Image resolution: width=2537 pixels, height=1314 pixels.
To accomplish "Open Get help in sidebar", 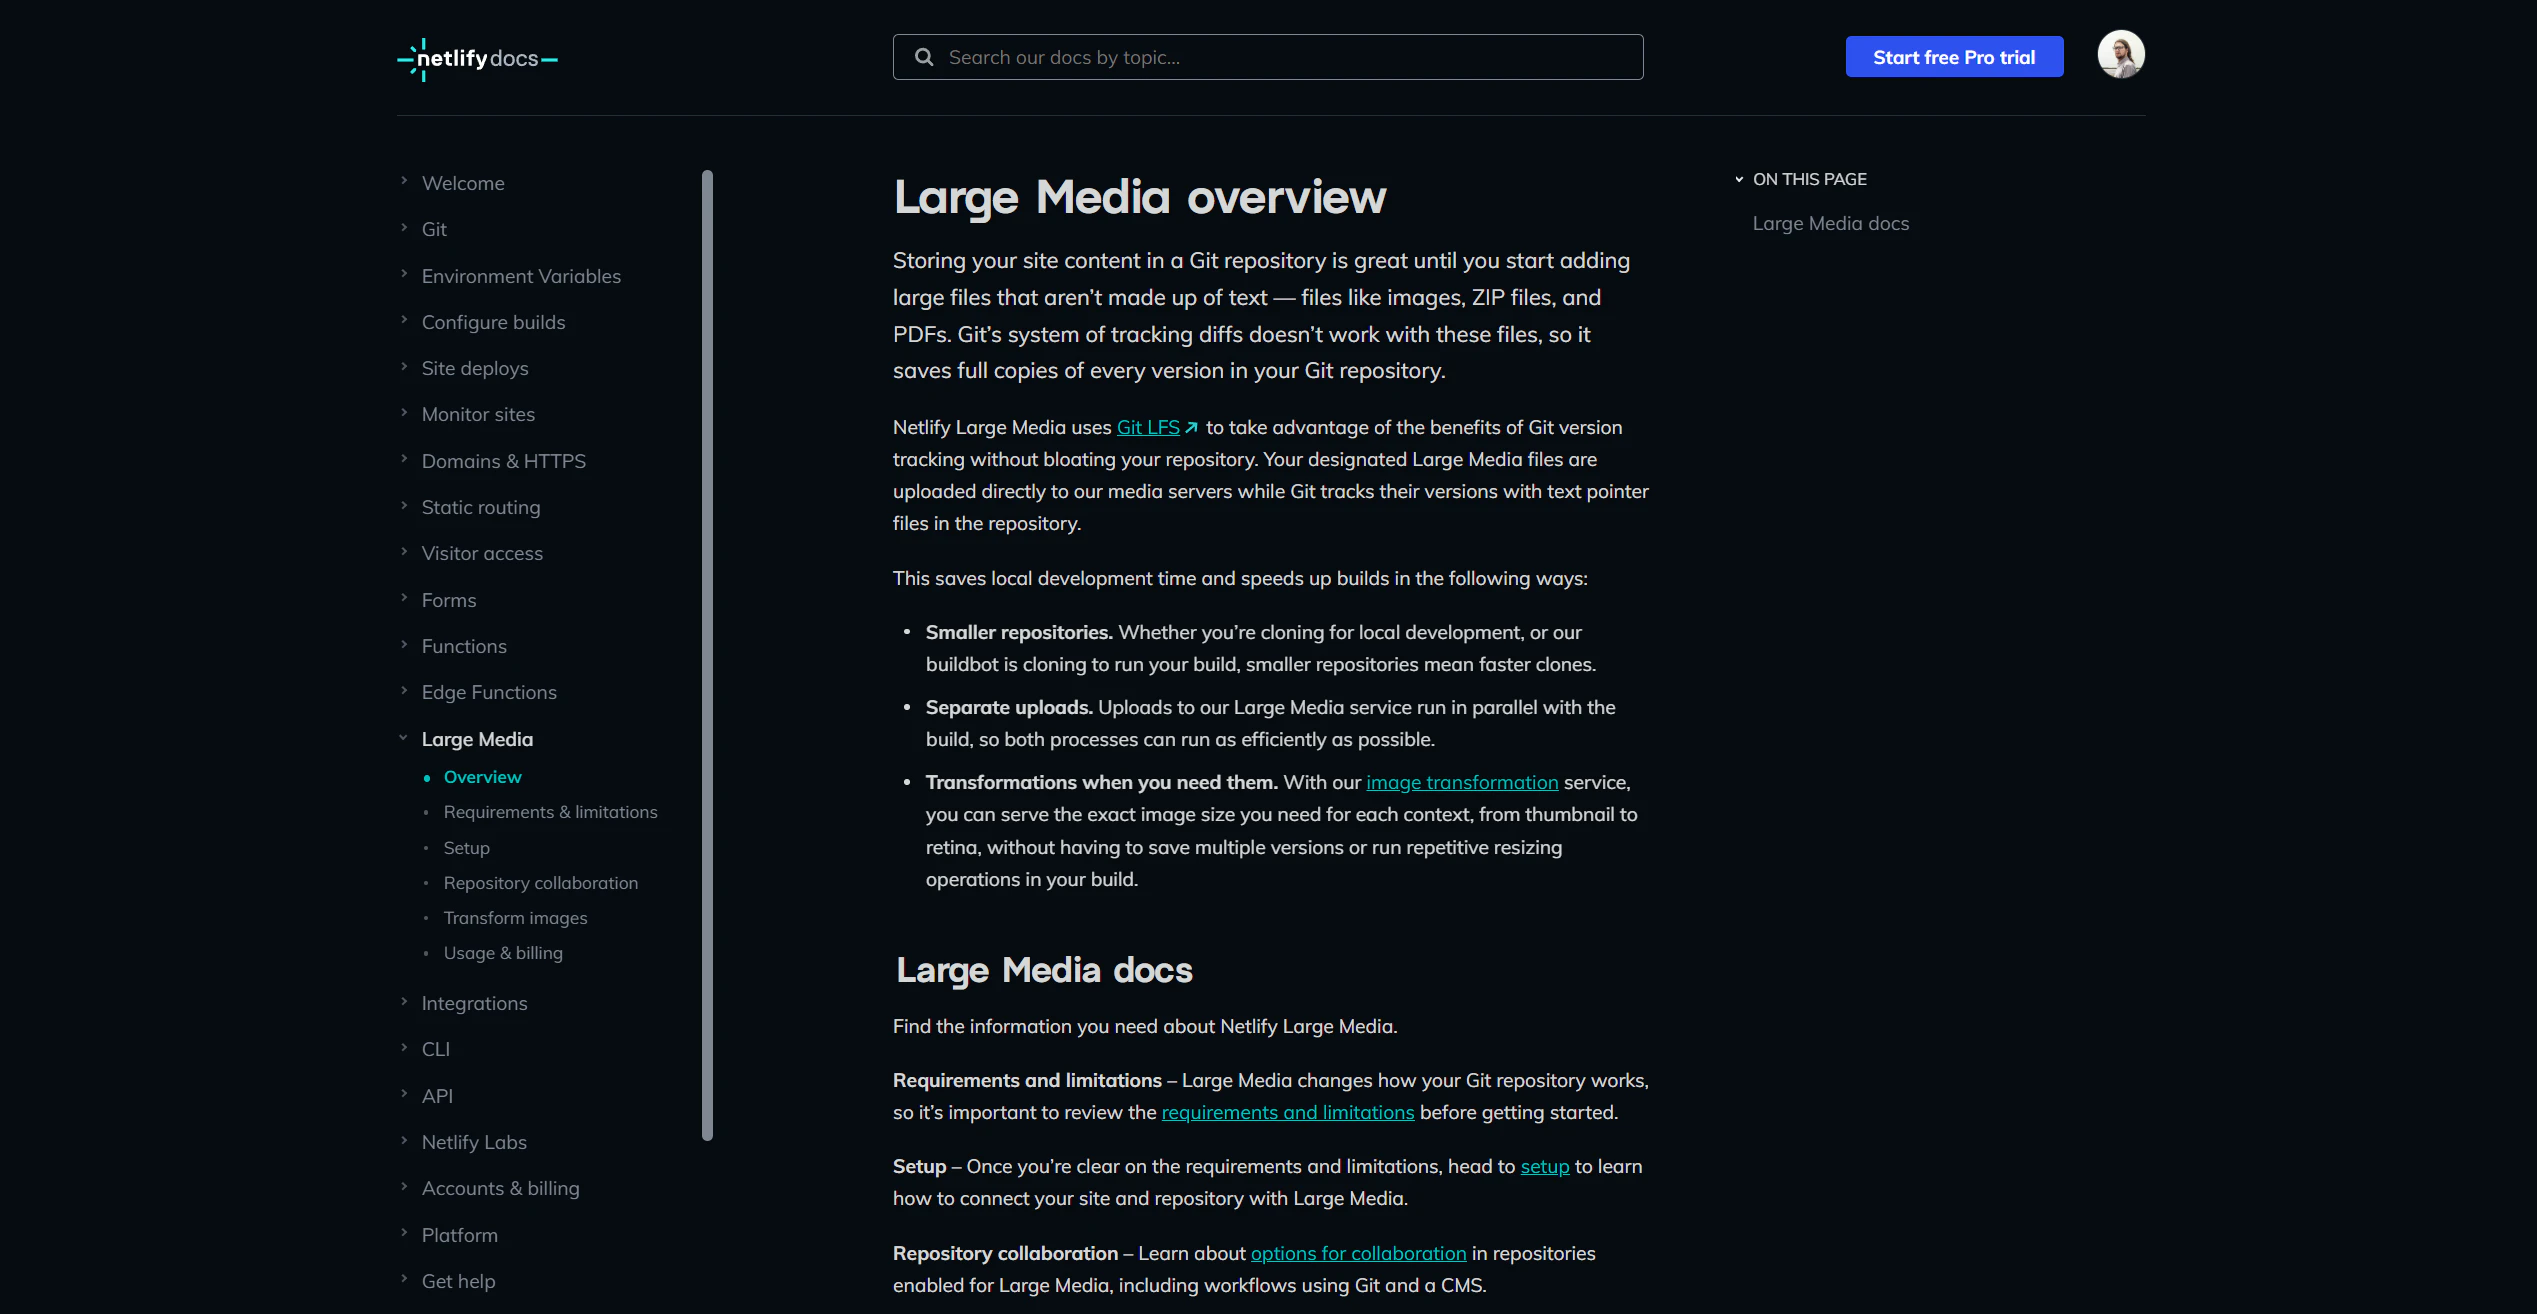I will click(x=458, y=1281).
